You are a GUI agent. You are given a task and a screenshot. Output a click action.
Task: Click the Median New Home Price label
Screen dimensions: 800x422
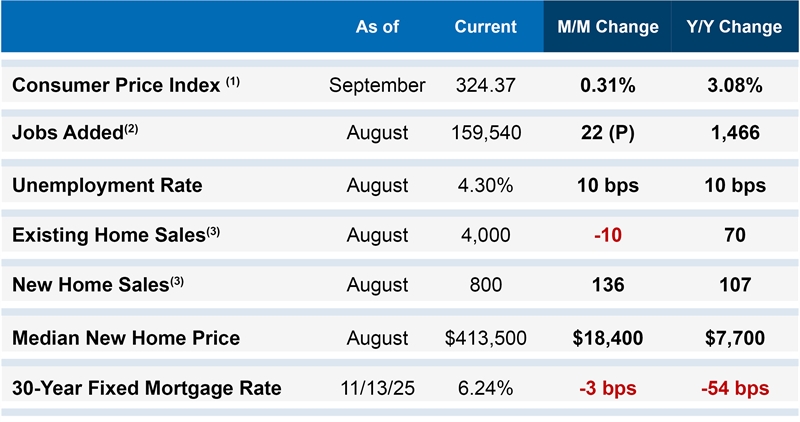point(126,338)
